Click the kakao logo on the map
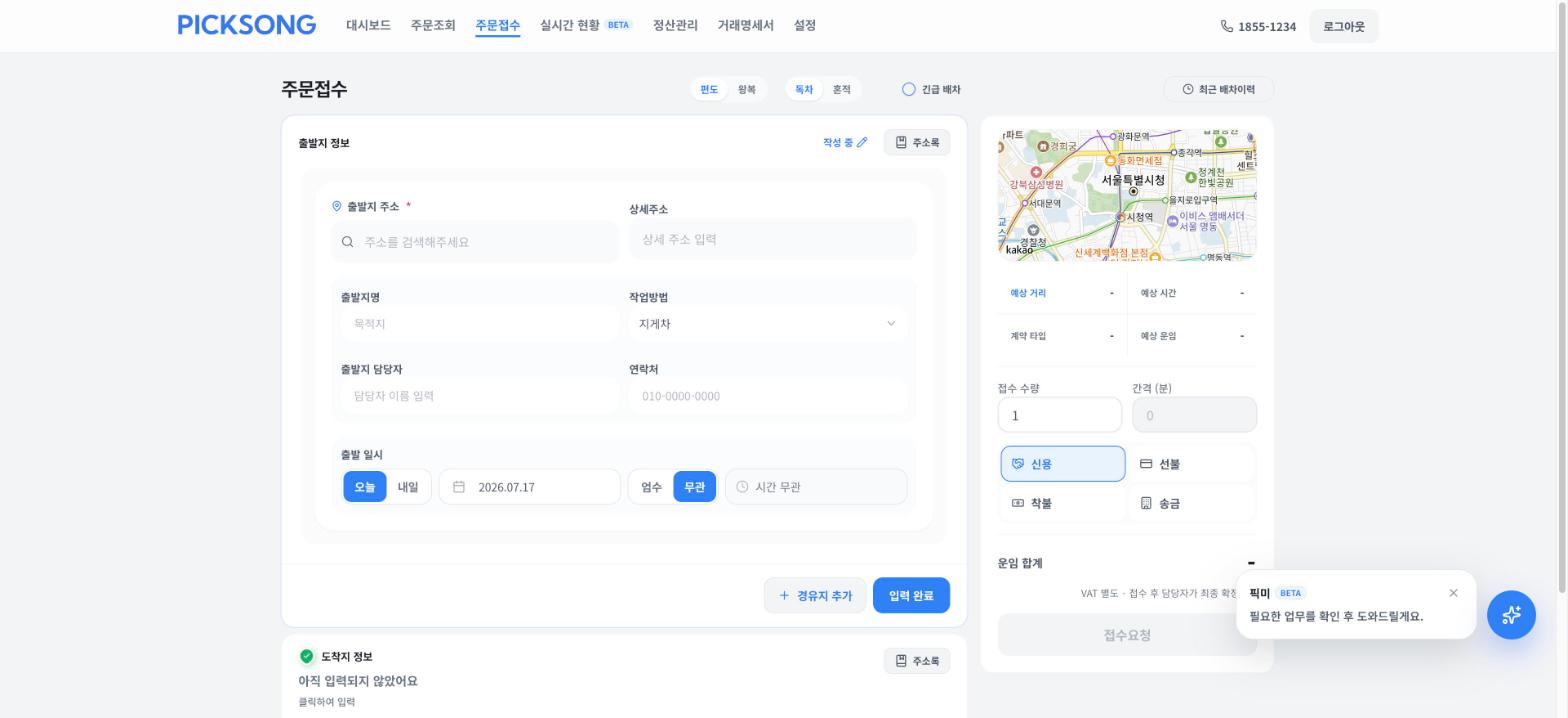Screen dimensions: 1568x718 pyautogui.click(x=1019, y=250)
